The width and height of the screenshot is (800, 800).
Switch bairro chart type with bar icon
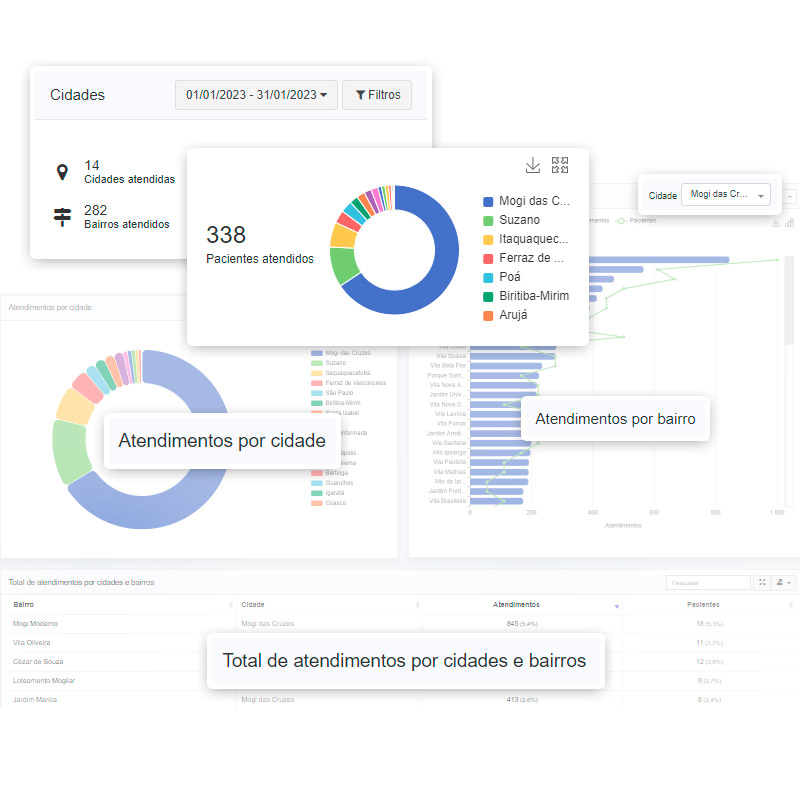[790, 223]
